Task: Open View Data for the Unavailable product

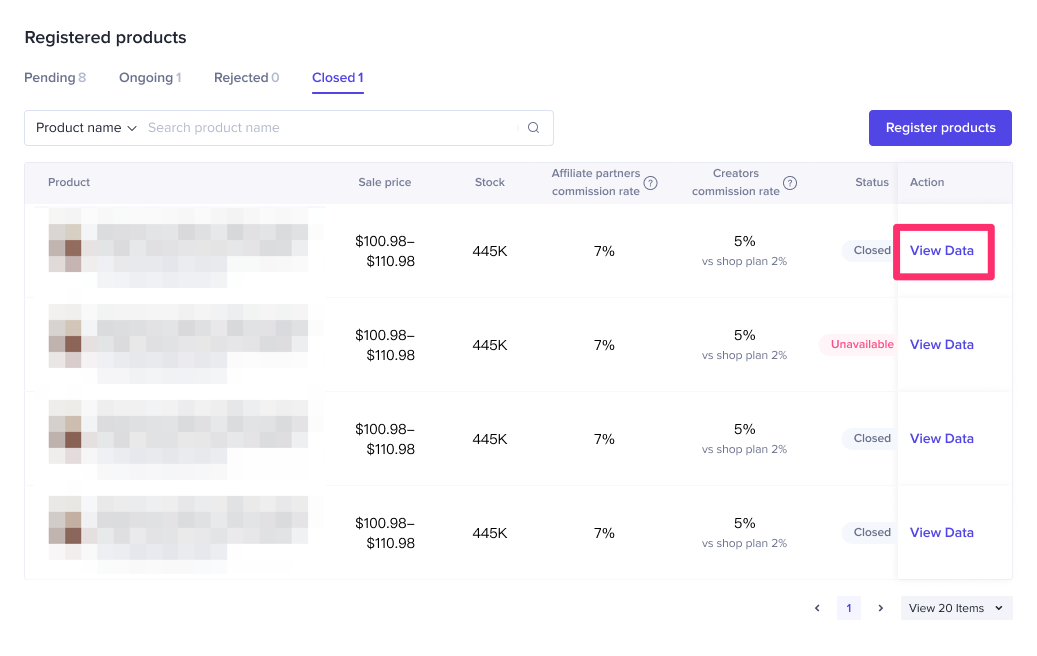Action: coord(941,345)
